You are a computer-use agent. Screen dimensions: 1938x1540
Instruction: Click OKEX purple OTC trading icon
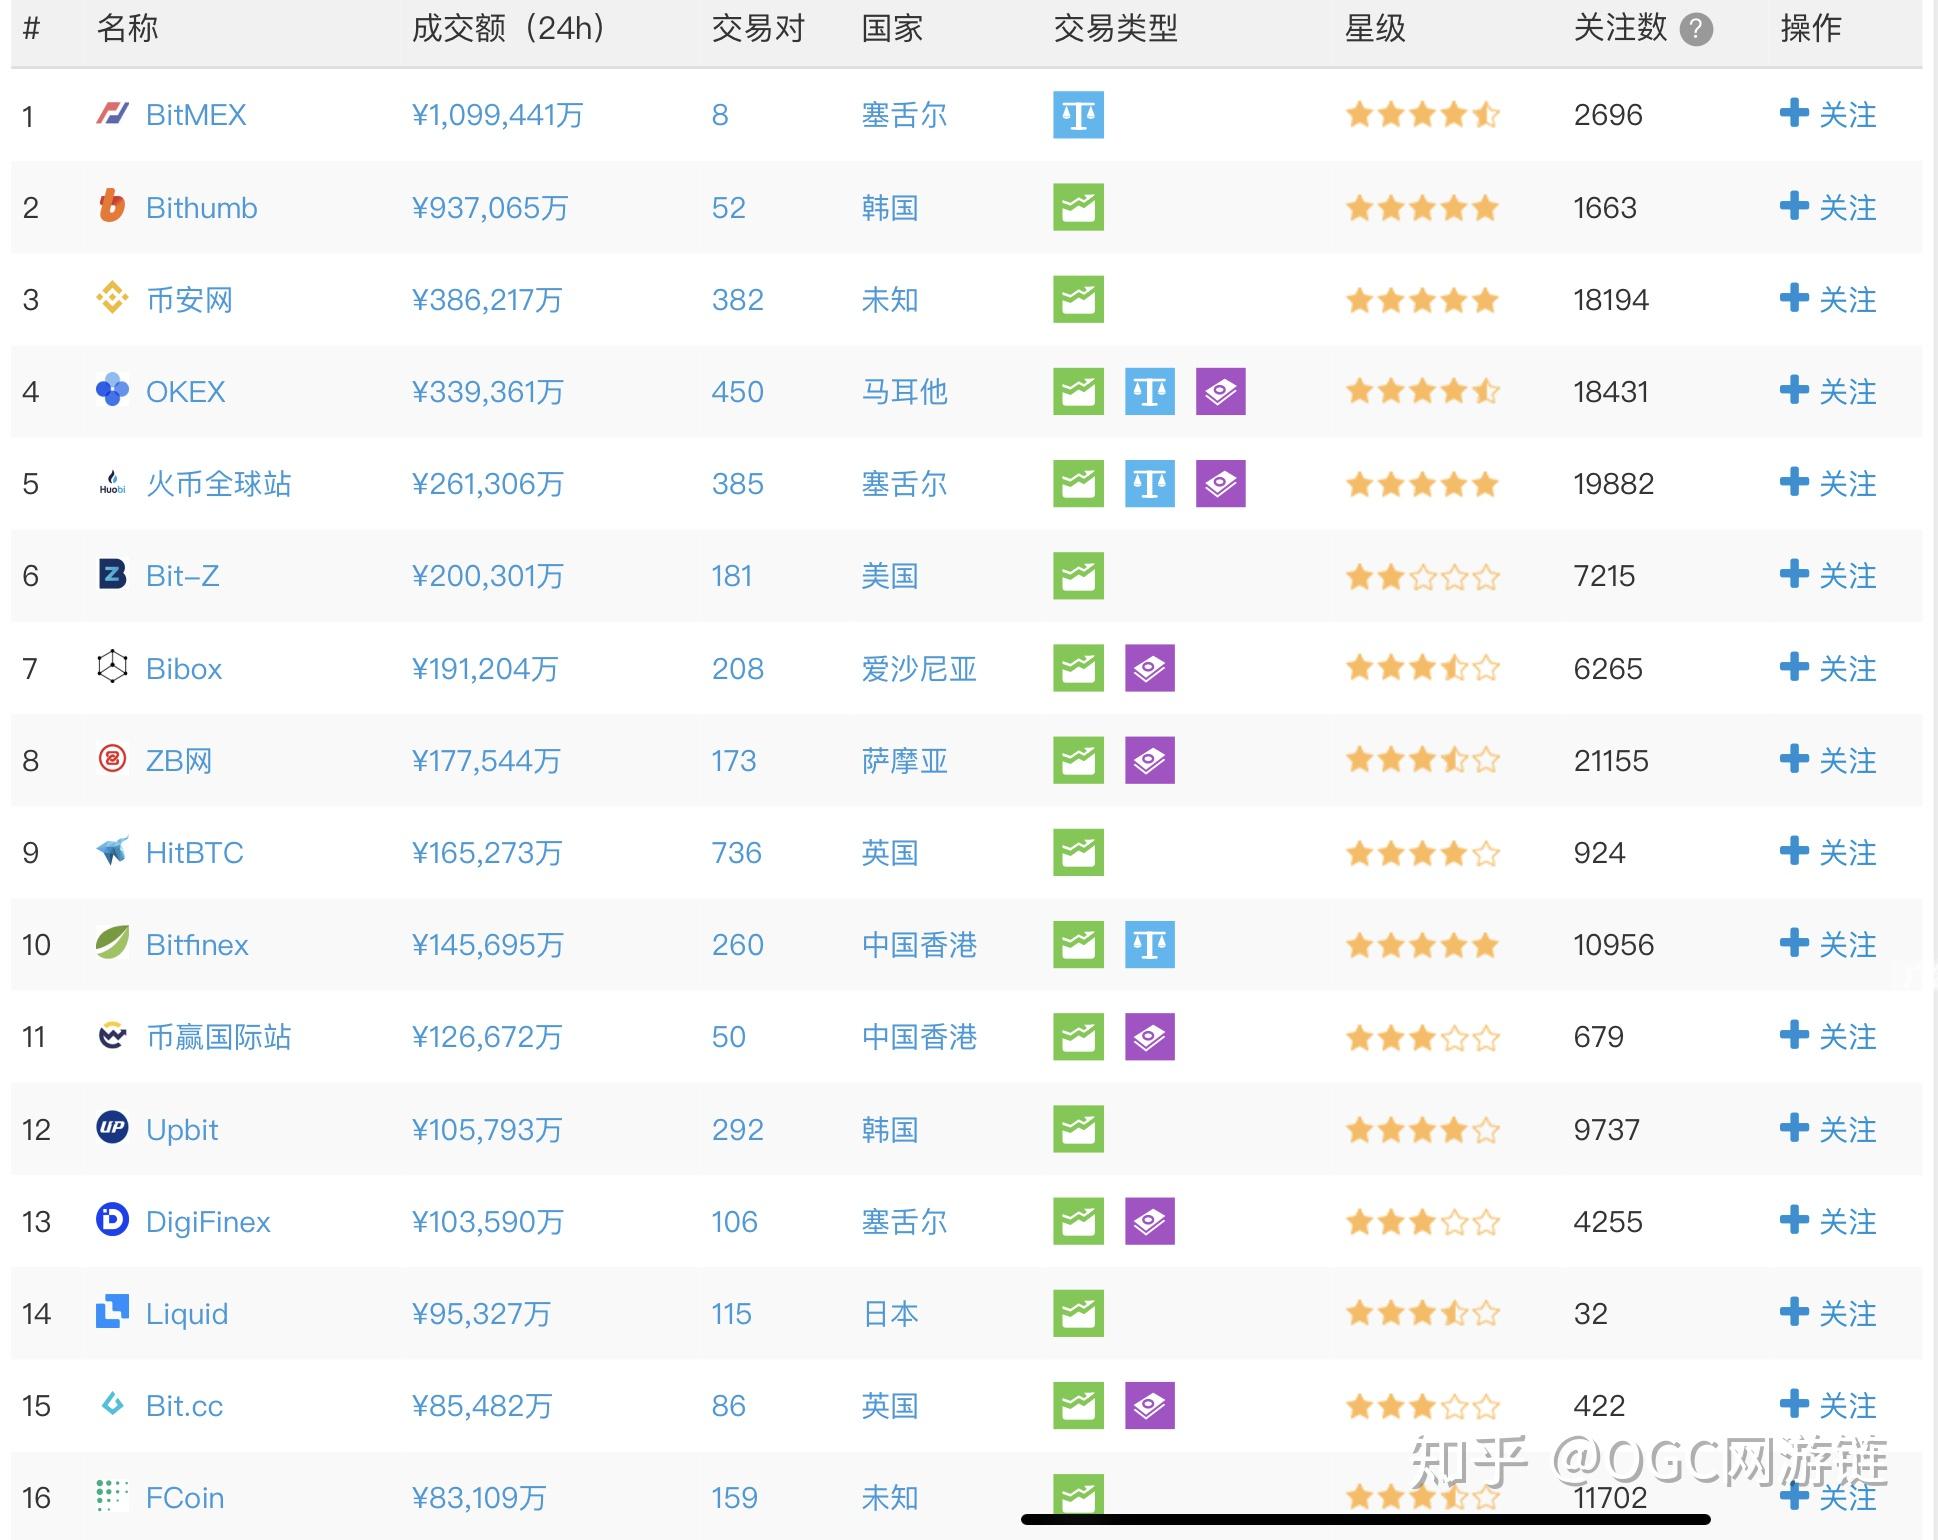pos(1220,391)
